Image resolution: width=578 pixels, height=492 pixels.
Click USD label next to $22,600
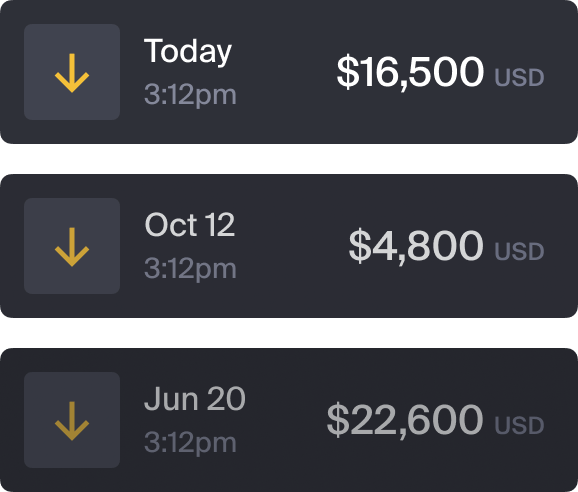click(x=519, y=425)
